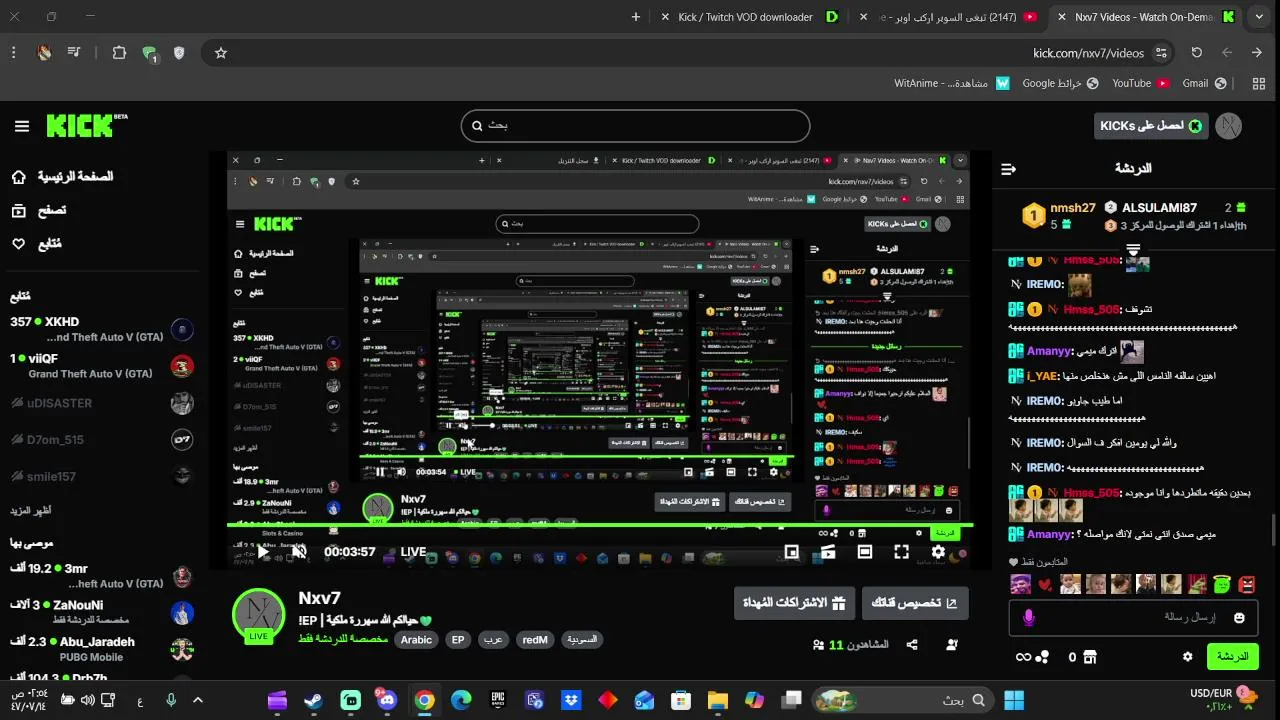Expand أظهر المزيد in the followed list
Screen dimensions: 1280x720
click(x=31, y=510)
